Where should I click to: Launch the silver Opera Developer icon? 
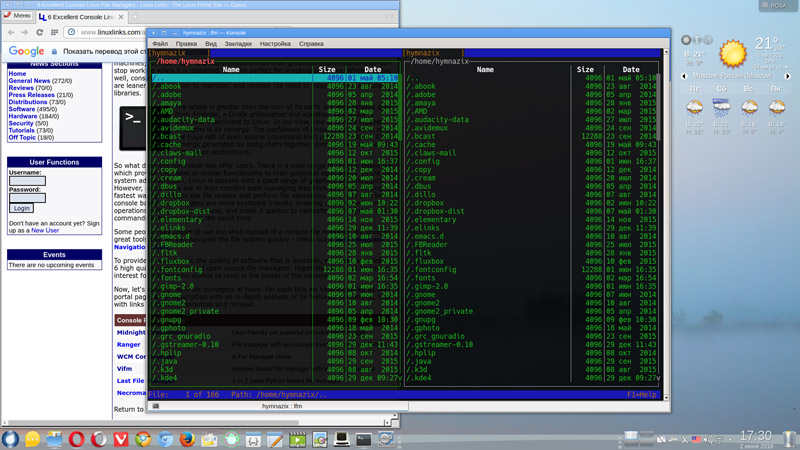click(x=99, y=439)
